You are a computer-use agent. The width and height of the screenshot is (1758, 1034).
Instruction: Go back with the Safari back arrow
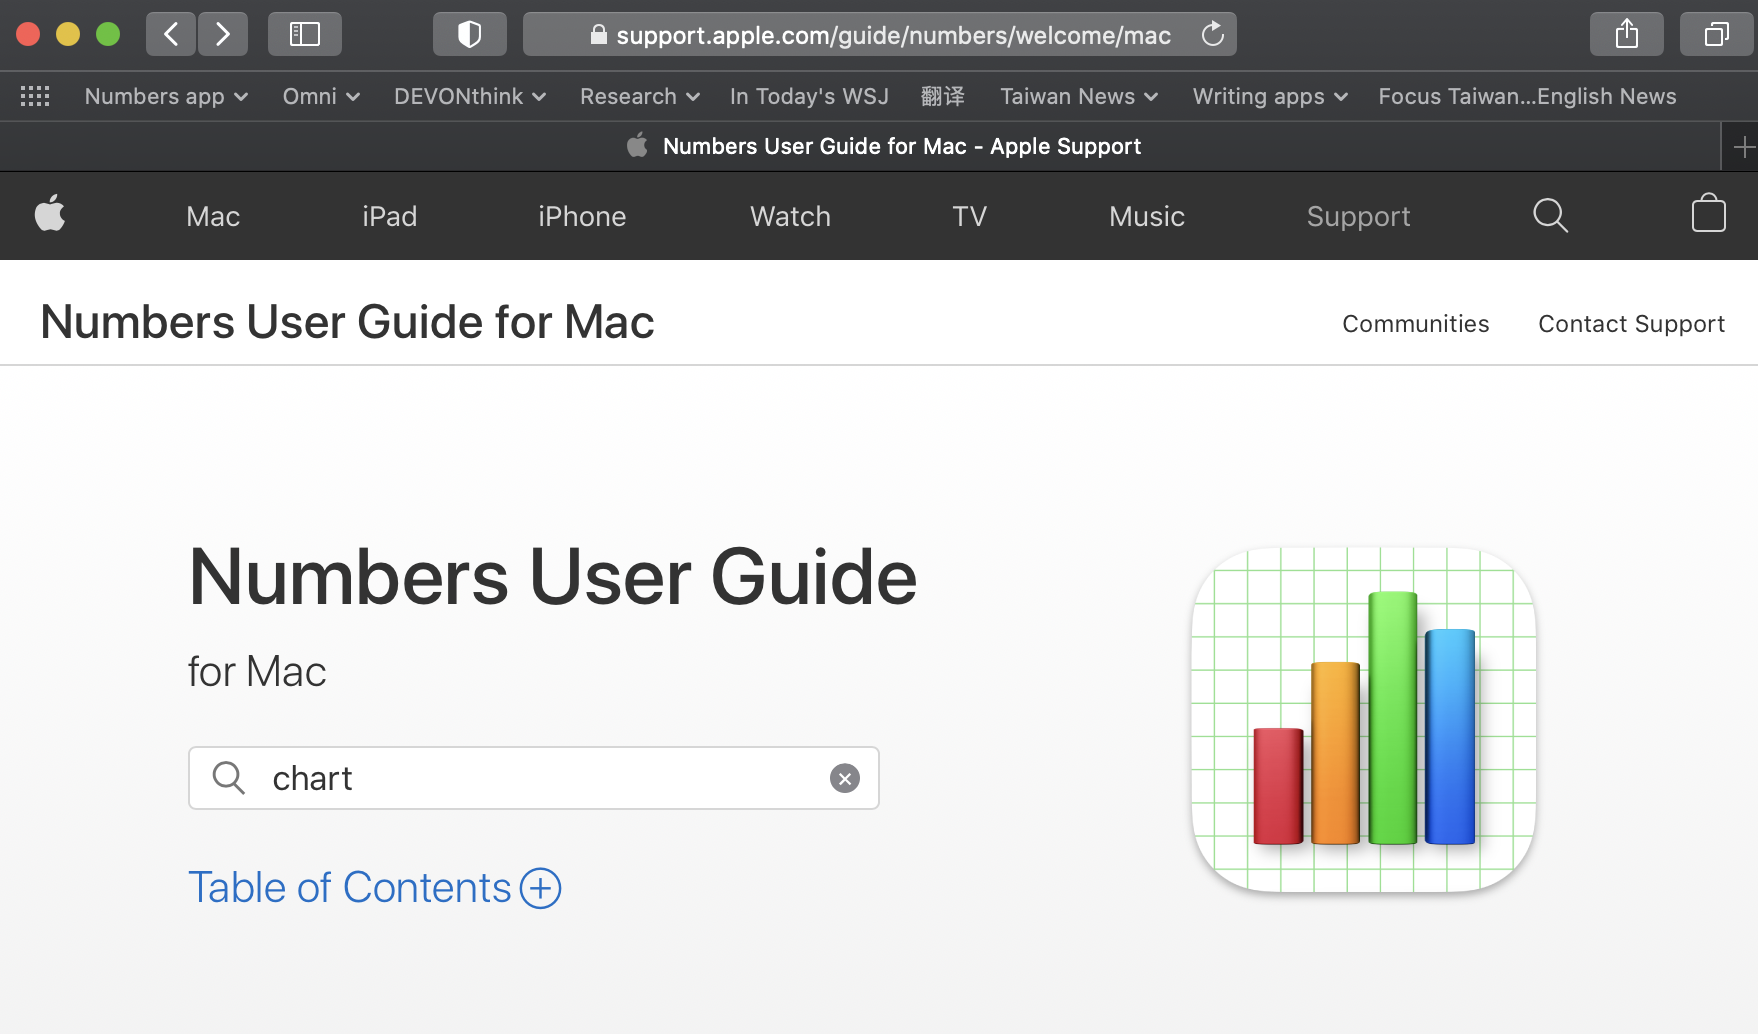[x=171, y=35]
